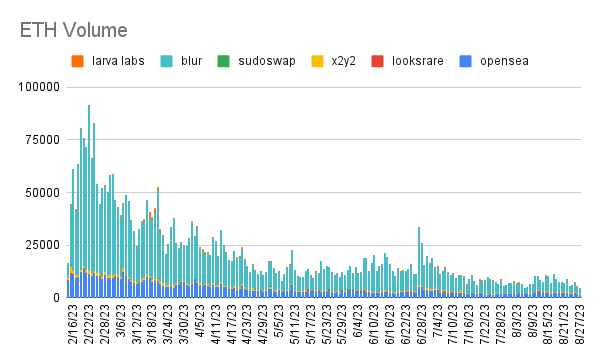Screen dimensions: 600x363
Task: Click the 3/18/23 x-axis date label
Action: [x=152, y=324]
